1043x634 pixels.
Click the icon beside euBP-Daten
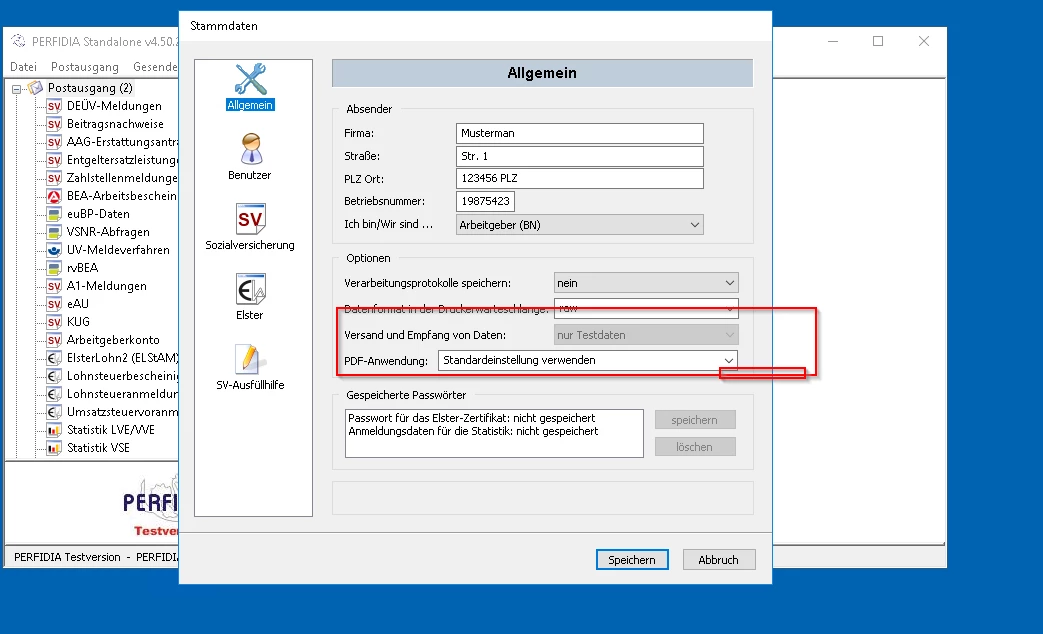(55, 214)
